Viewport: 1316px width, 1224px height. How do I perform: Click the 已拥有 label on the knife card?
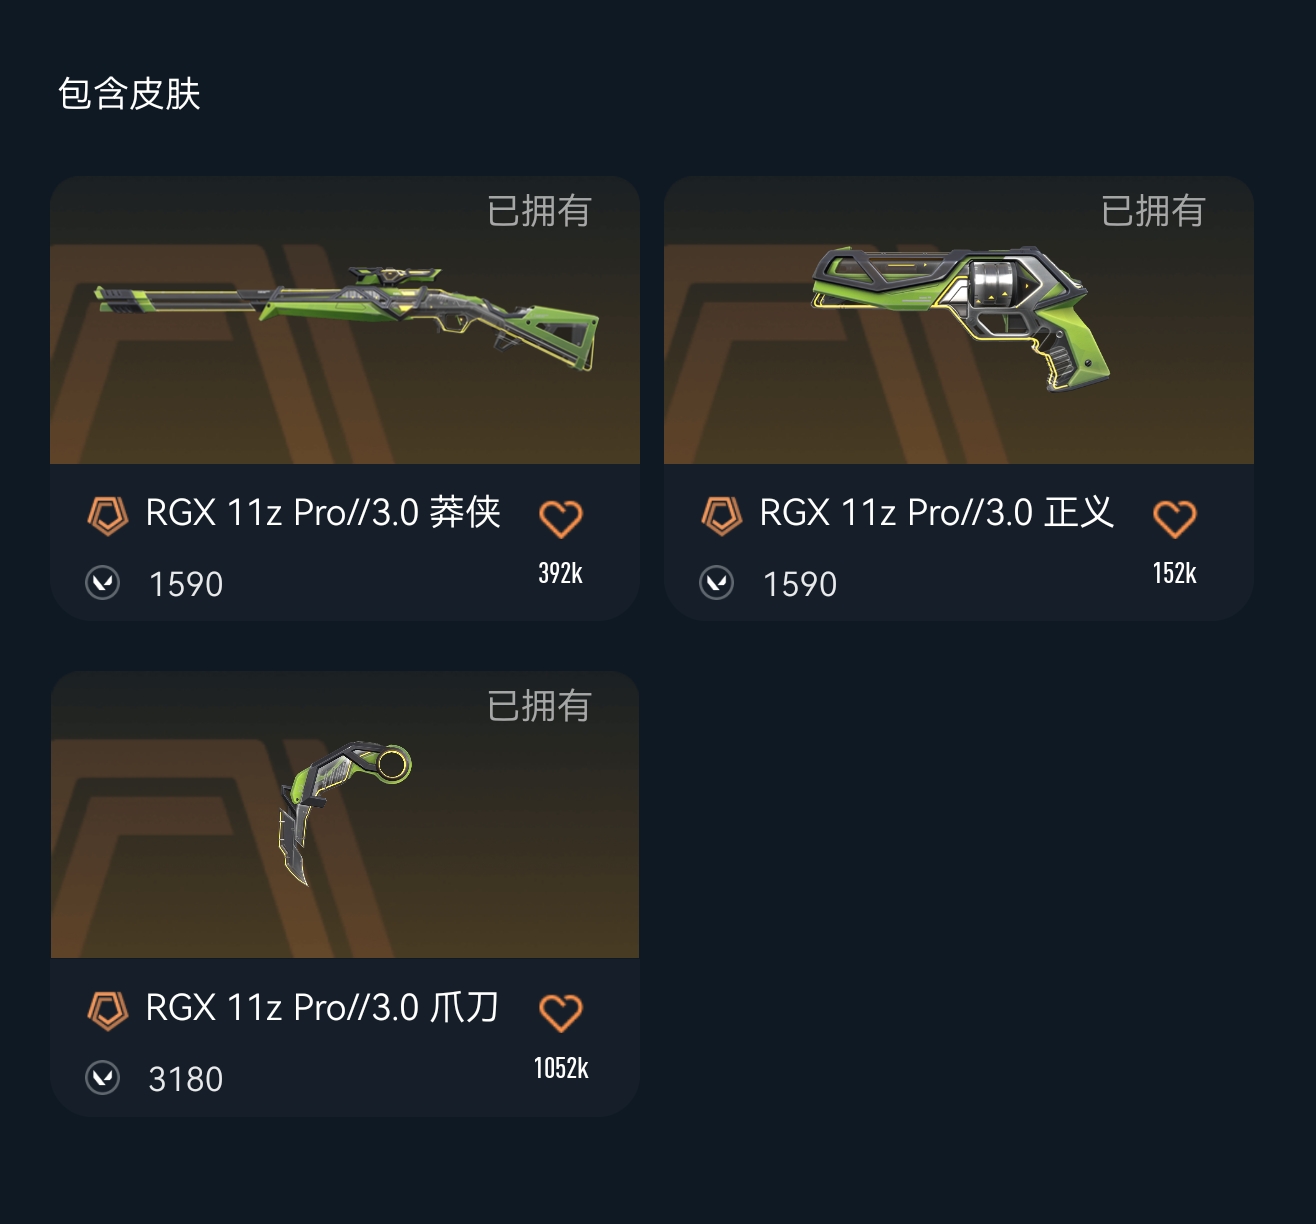click(540, 706)
